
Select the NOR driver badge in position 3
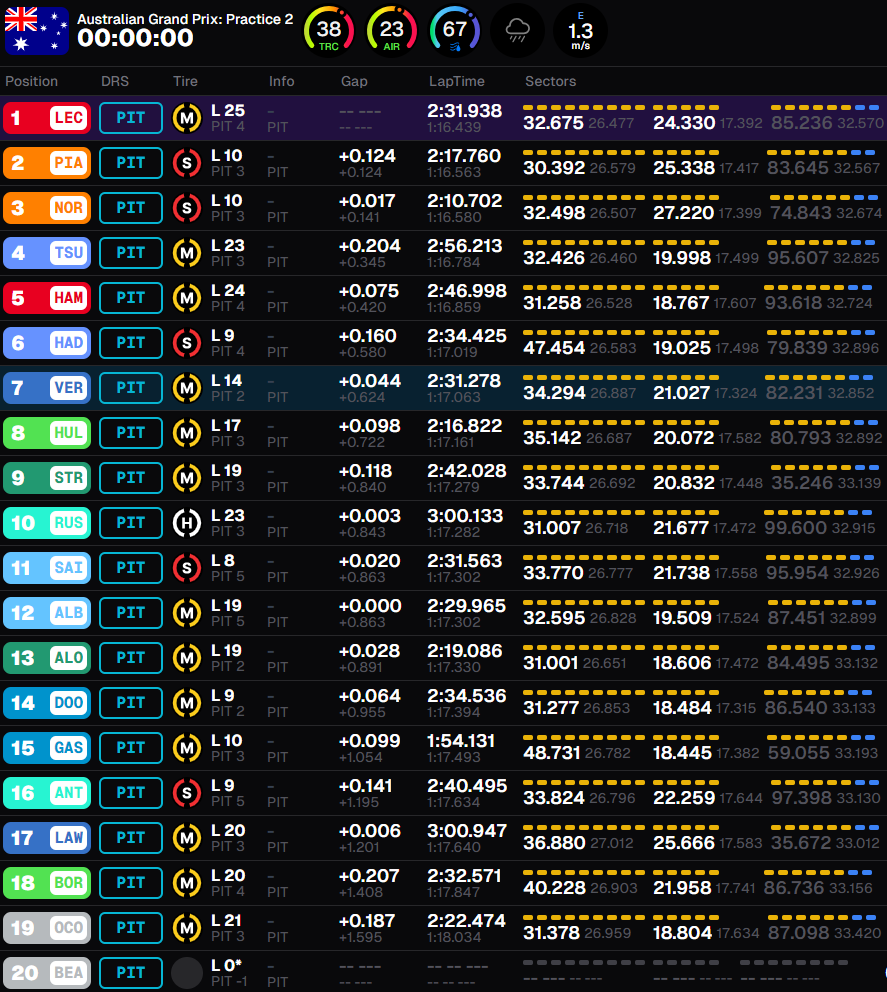47,208
